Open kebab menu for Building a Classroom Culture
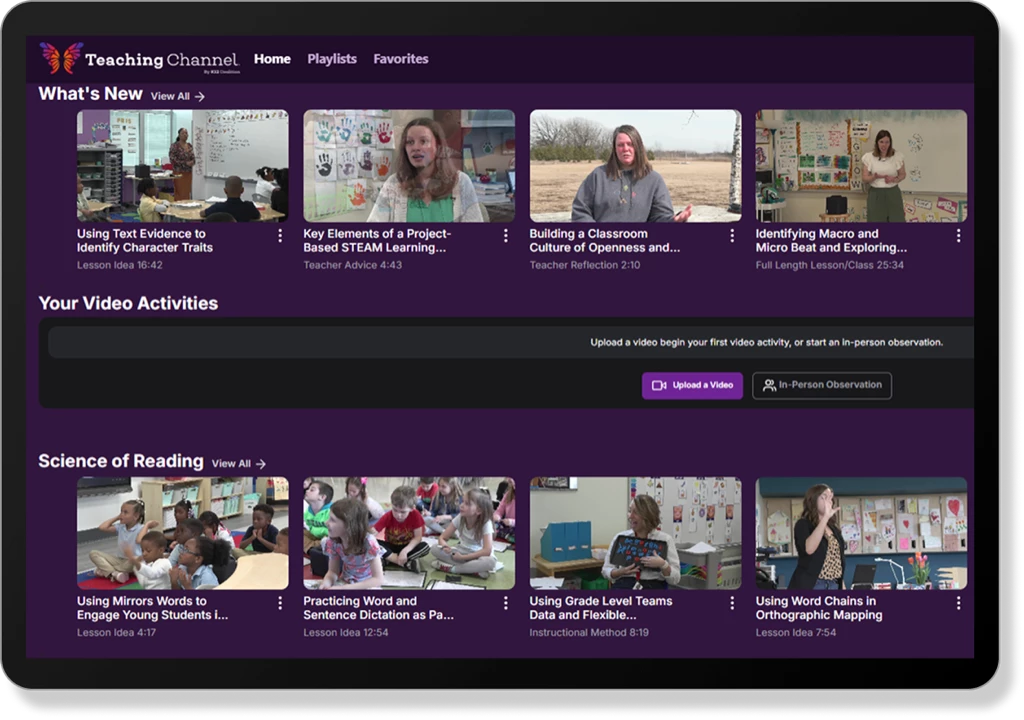The height and width of the screenshot is (720, 1024). click(x=732, y=236)
